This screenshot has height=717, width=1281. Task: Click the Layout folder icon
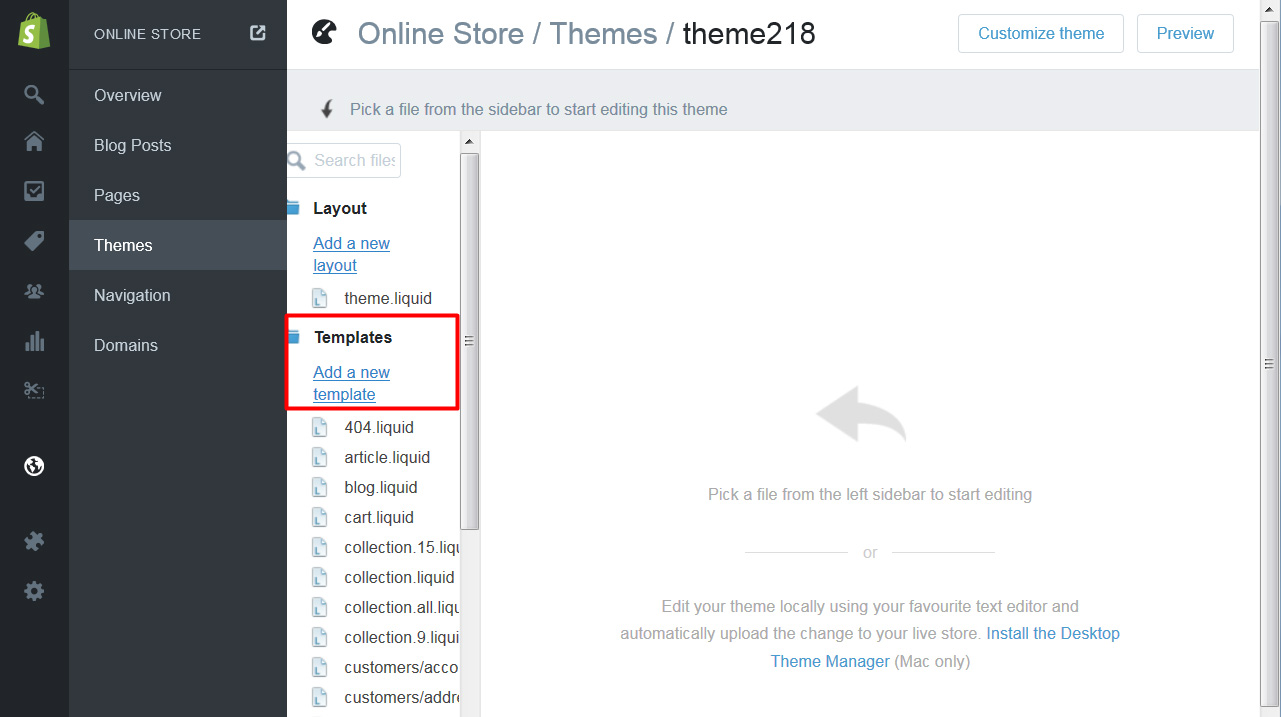click(x=294, y=208)
